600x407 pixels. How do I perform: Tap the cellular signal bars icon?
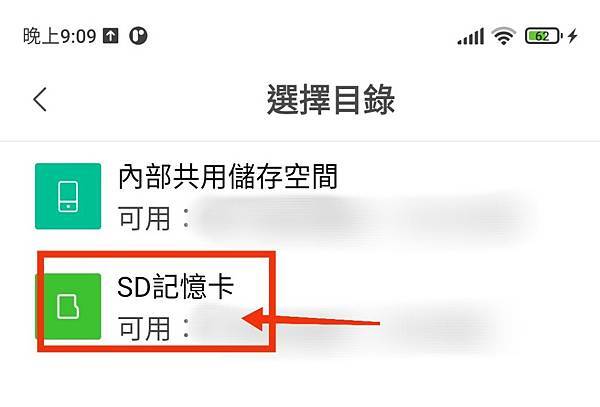point(471,37)
